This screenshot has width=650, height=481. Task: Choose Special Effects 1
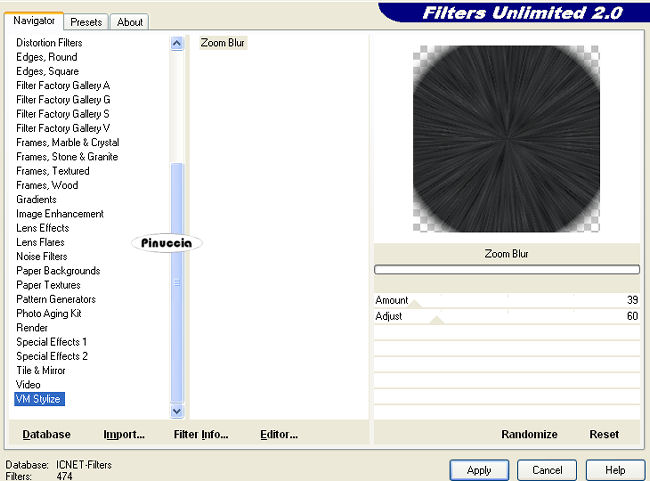coord(51,342)
